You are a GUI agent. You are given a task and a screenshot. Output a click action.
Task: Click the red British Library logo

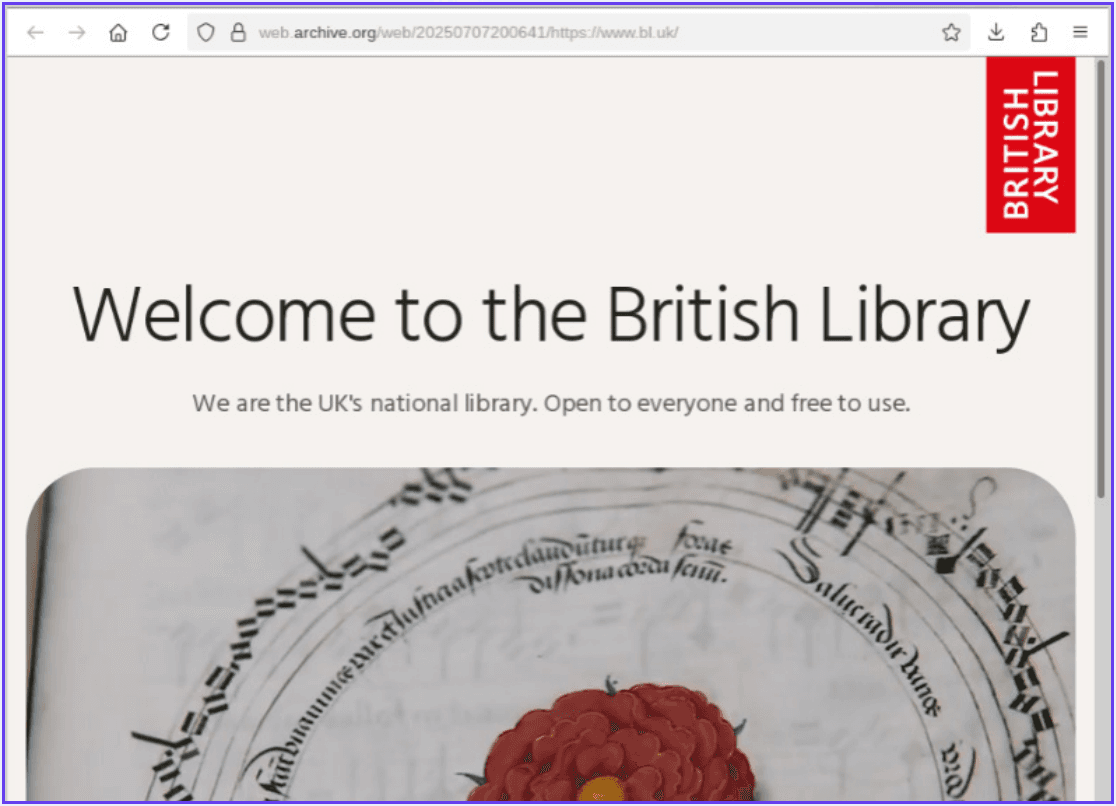1030,145
